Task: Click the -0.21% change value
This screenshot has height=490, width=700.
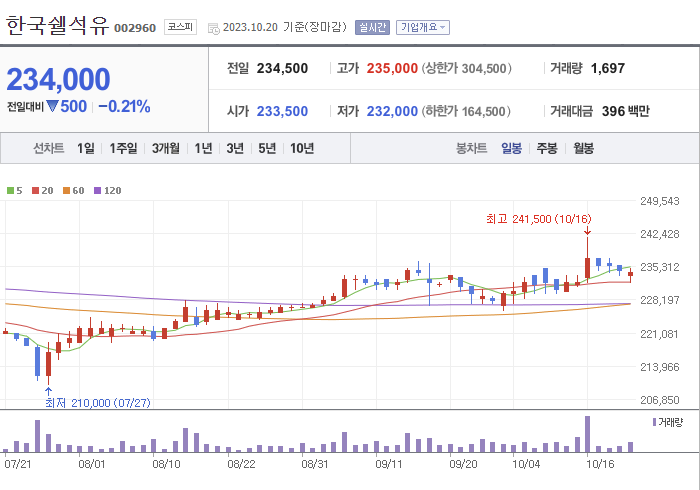Action: coord(124,106)
